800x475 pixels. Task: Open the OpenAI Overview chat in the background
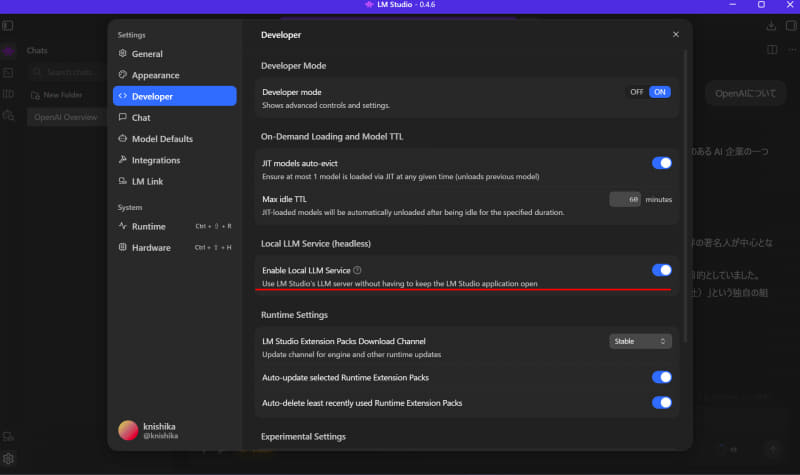pos(66,117)
